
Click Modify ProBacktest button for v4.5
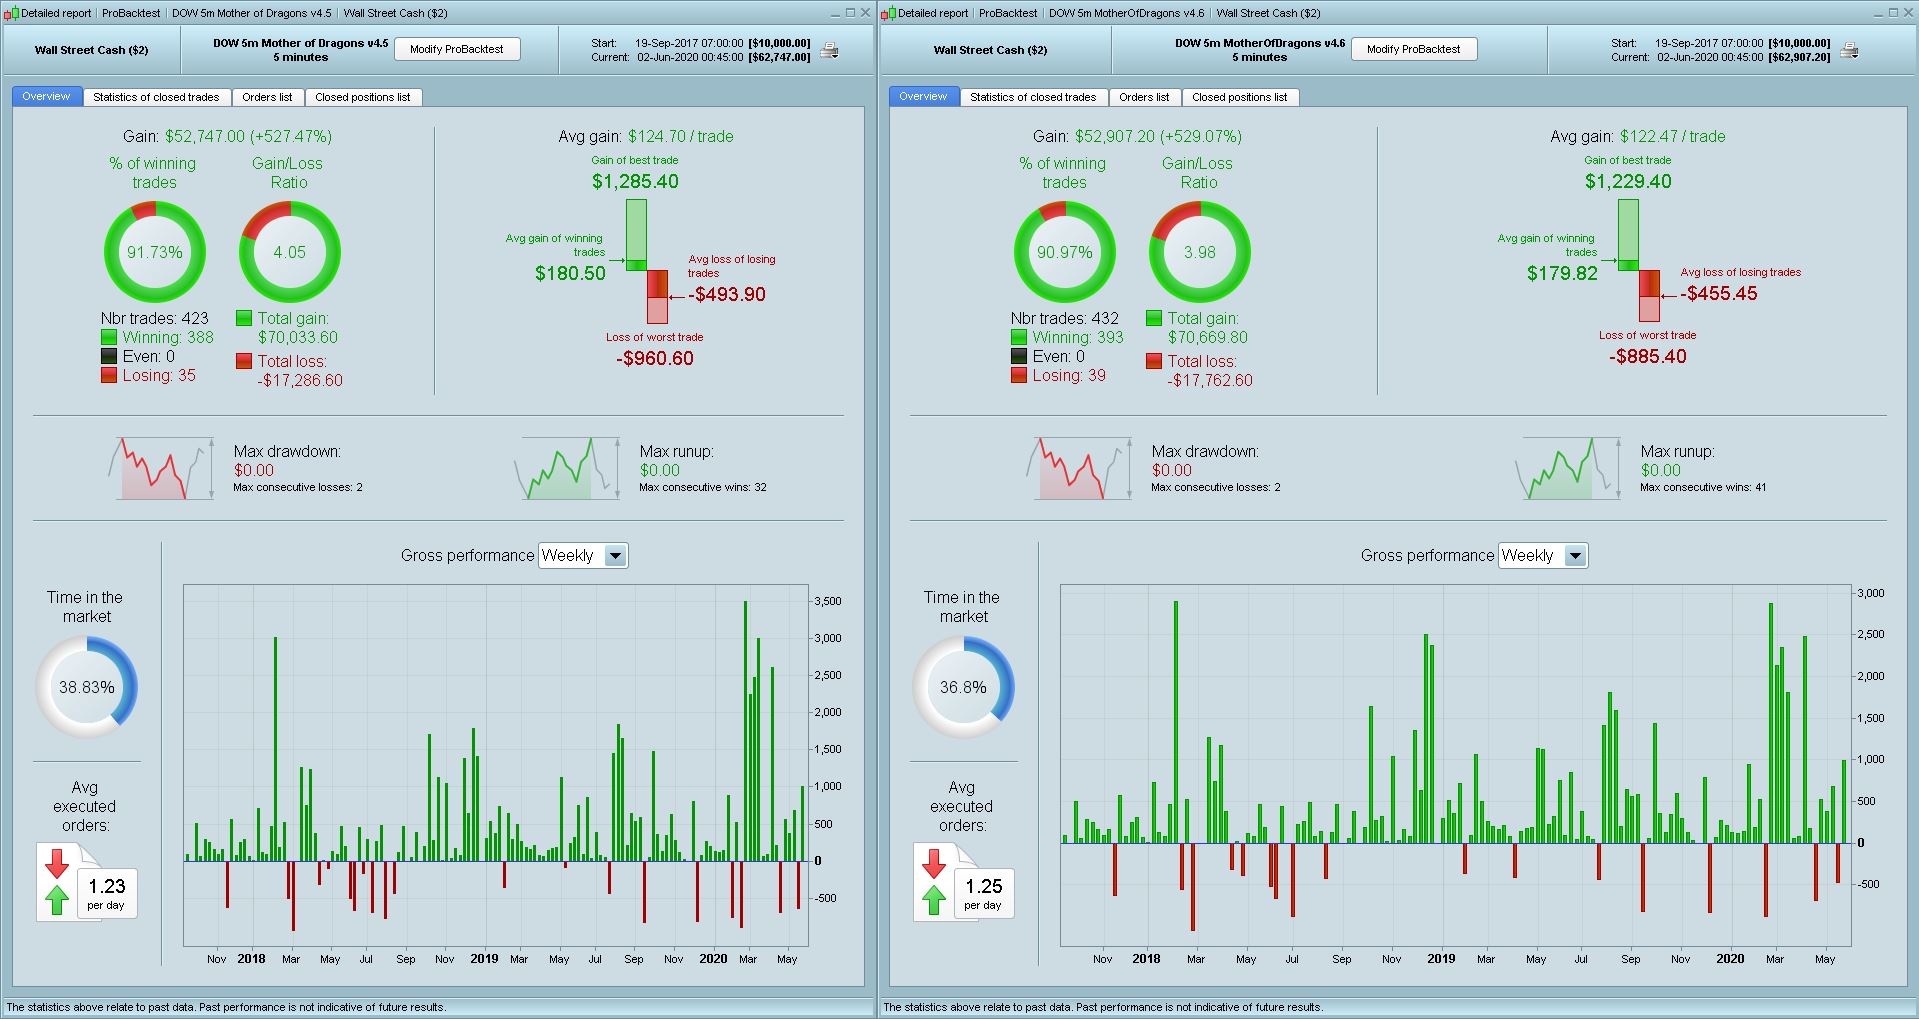coord(457,49)
